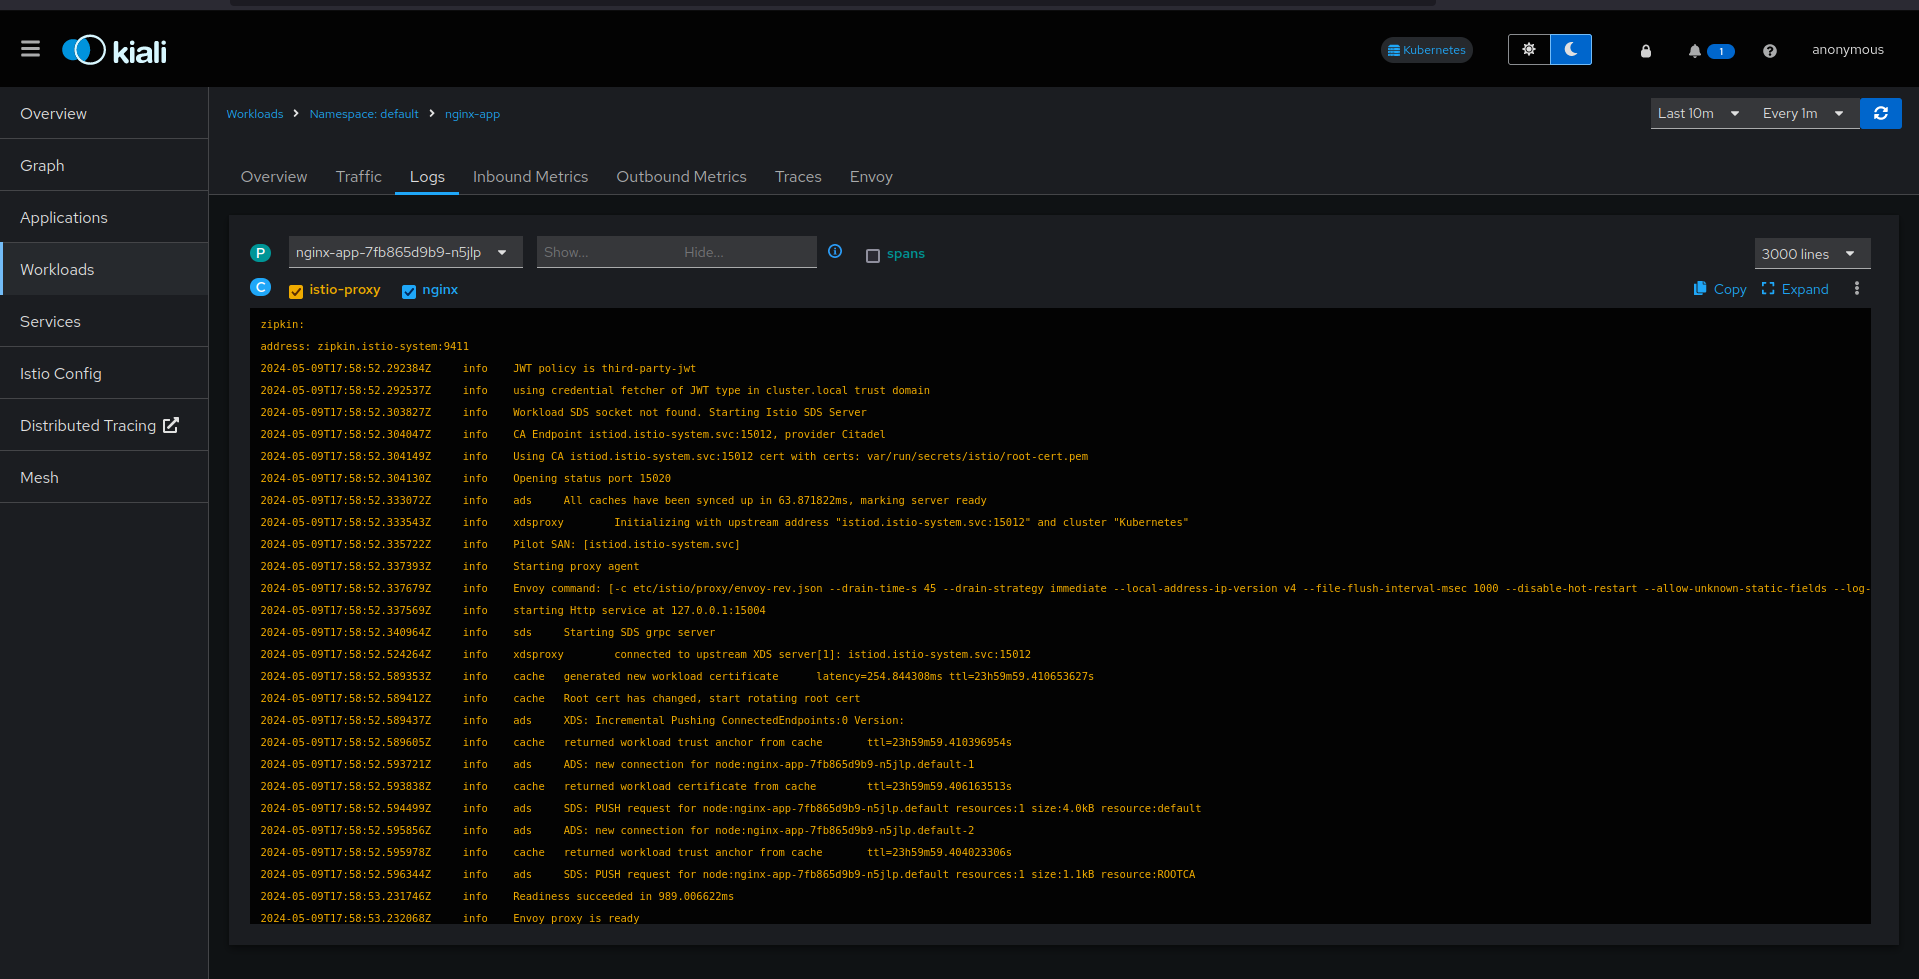Switch to the Inbound Metrics tab

point(530,177)
